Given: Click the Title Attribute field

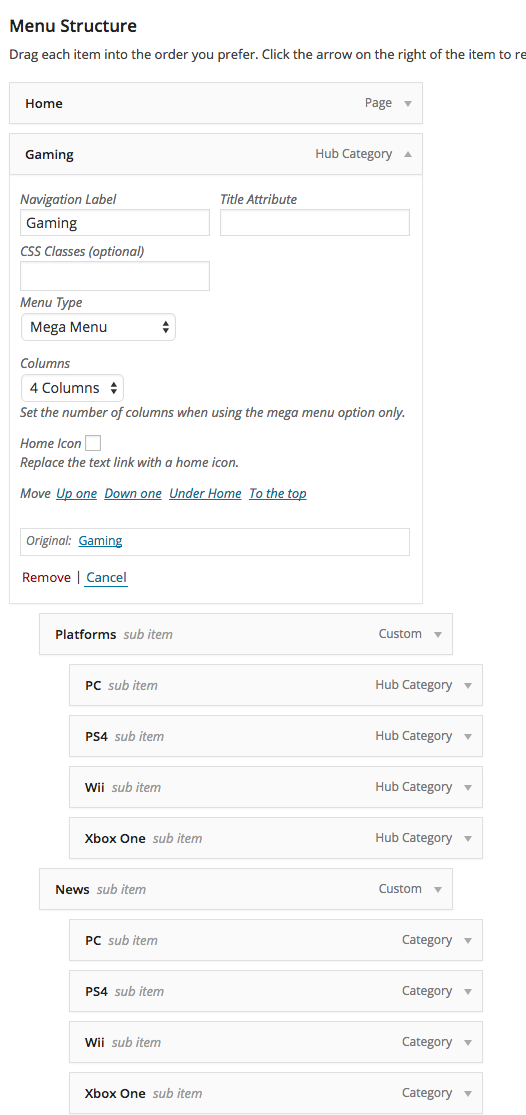Looking at the screenshot, I should 315,223.
